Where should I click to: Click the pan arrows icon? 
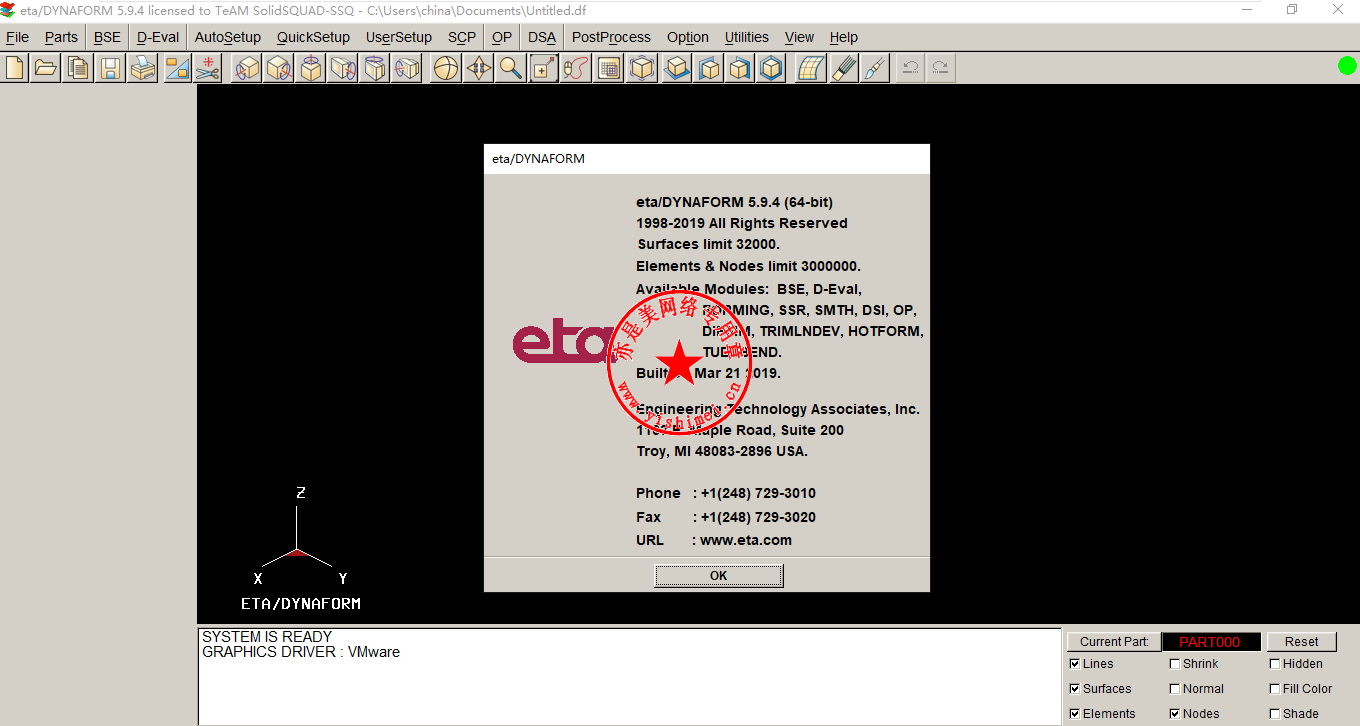(x=479, y=68)
